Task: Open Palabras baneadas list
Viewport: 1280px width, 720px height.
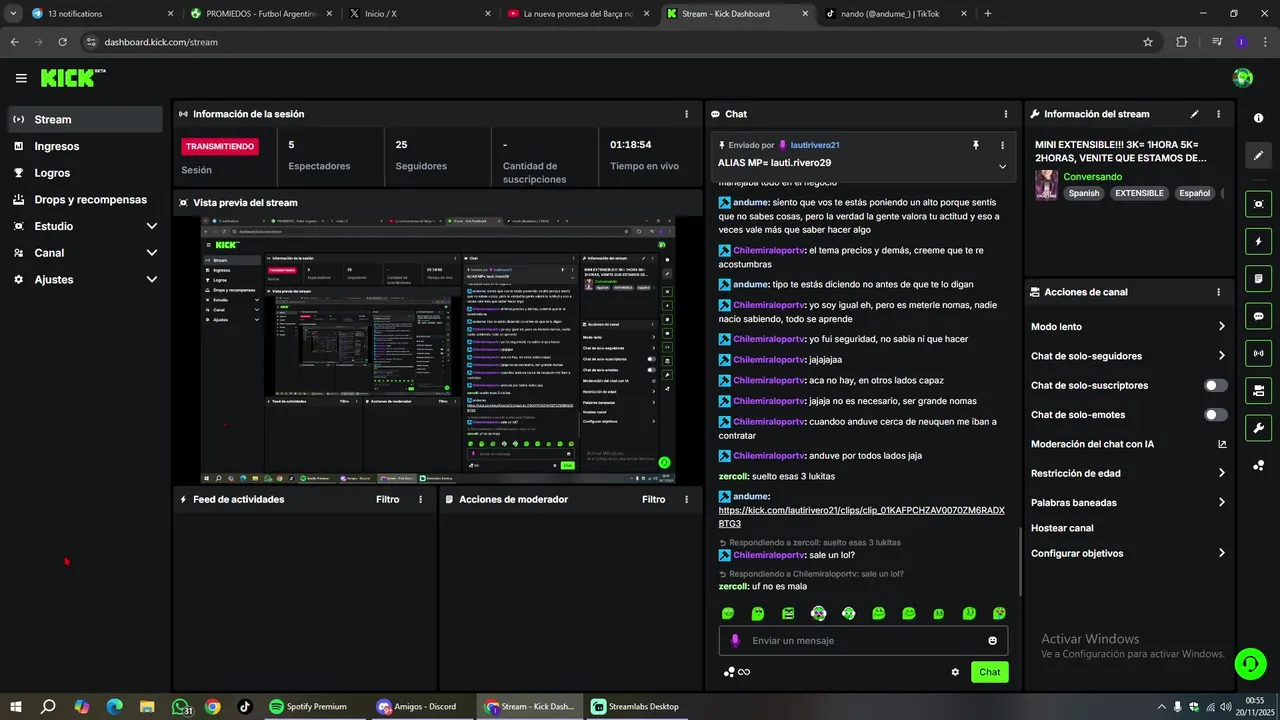Action: pos(1128,502)
